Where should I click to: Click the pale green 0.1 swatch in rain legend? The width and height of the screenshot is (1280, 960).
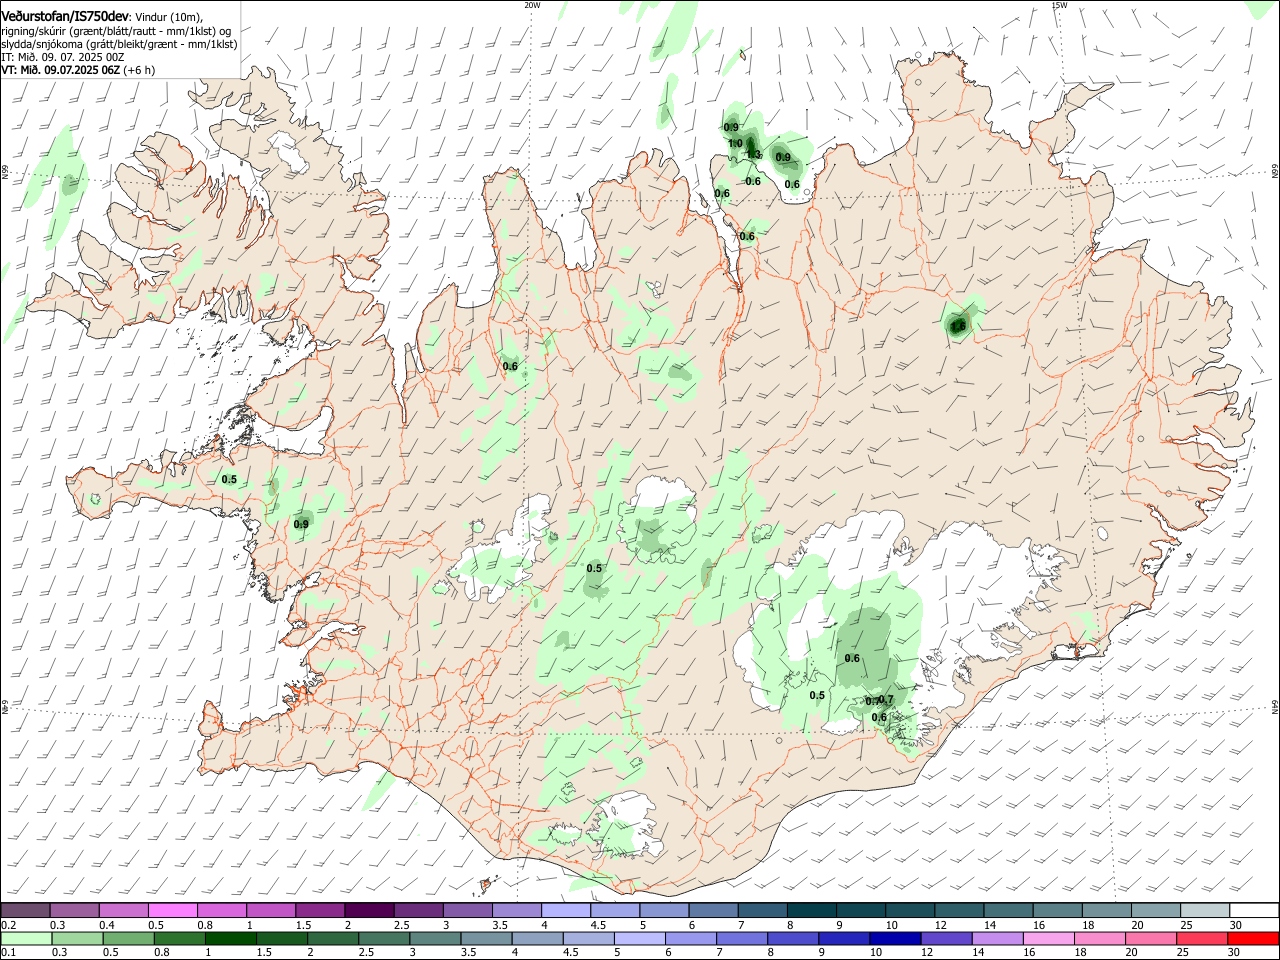pos(25,938)
